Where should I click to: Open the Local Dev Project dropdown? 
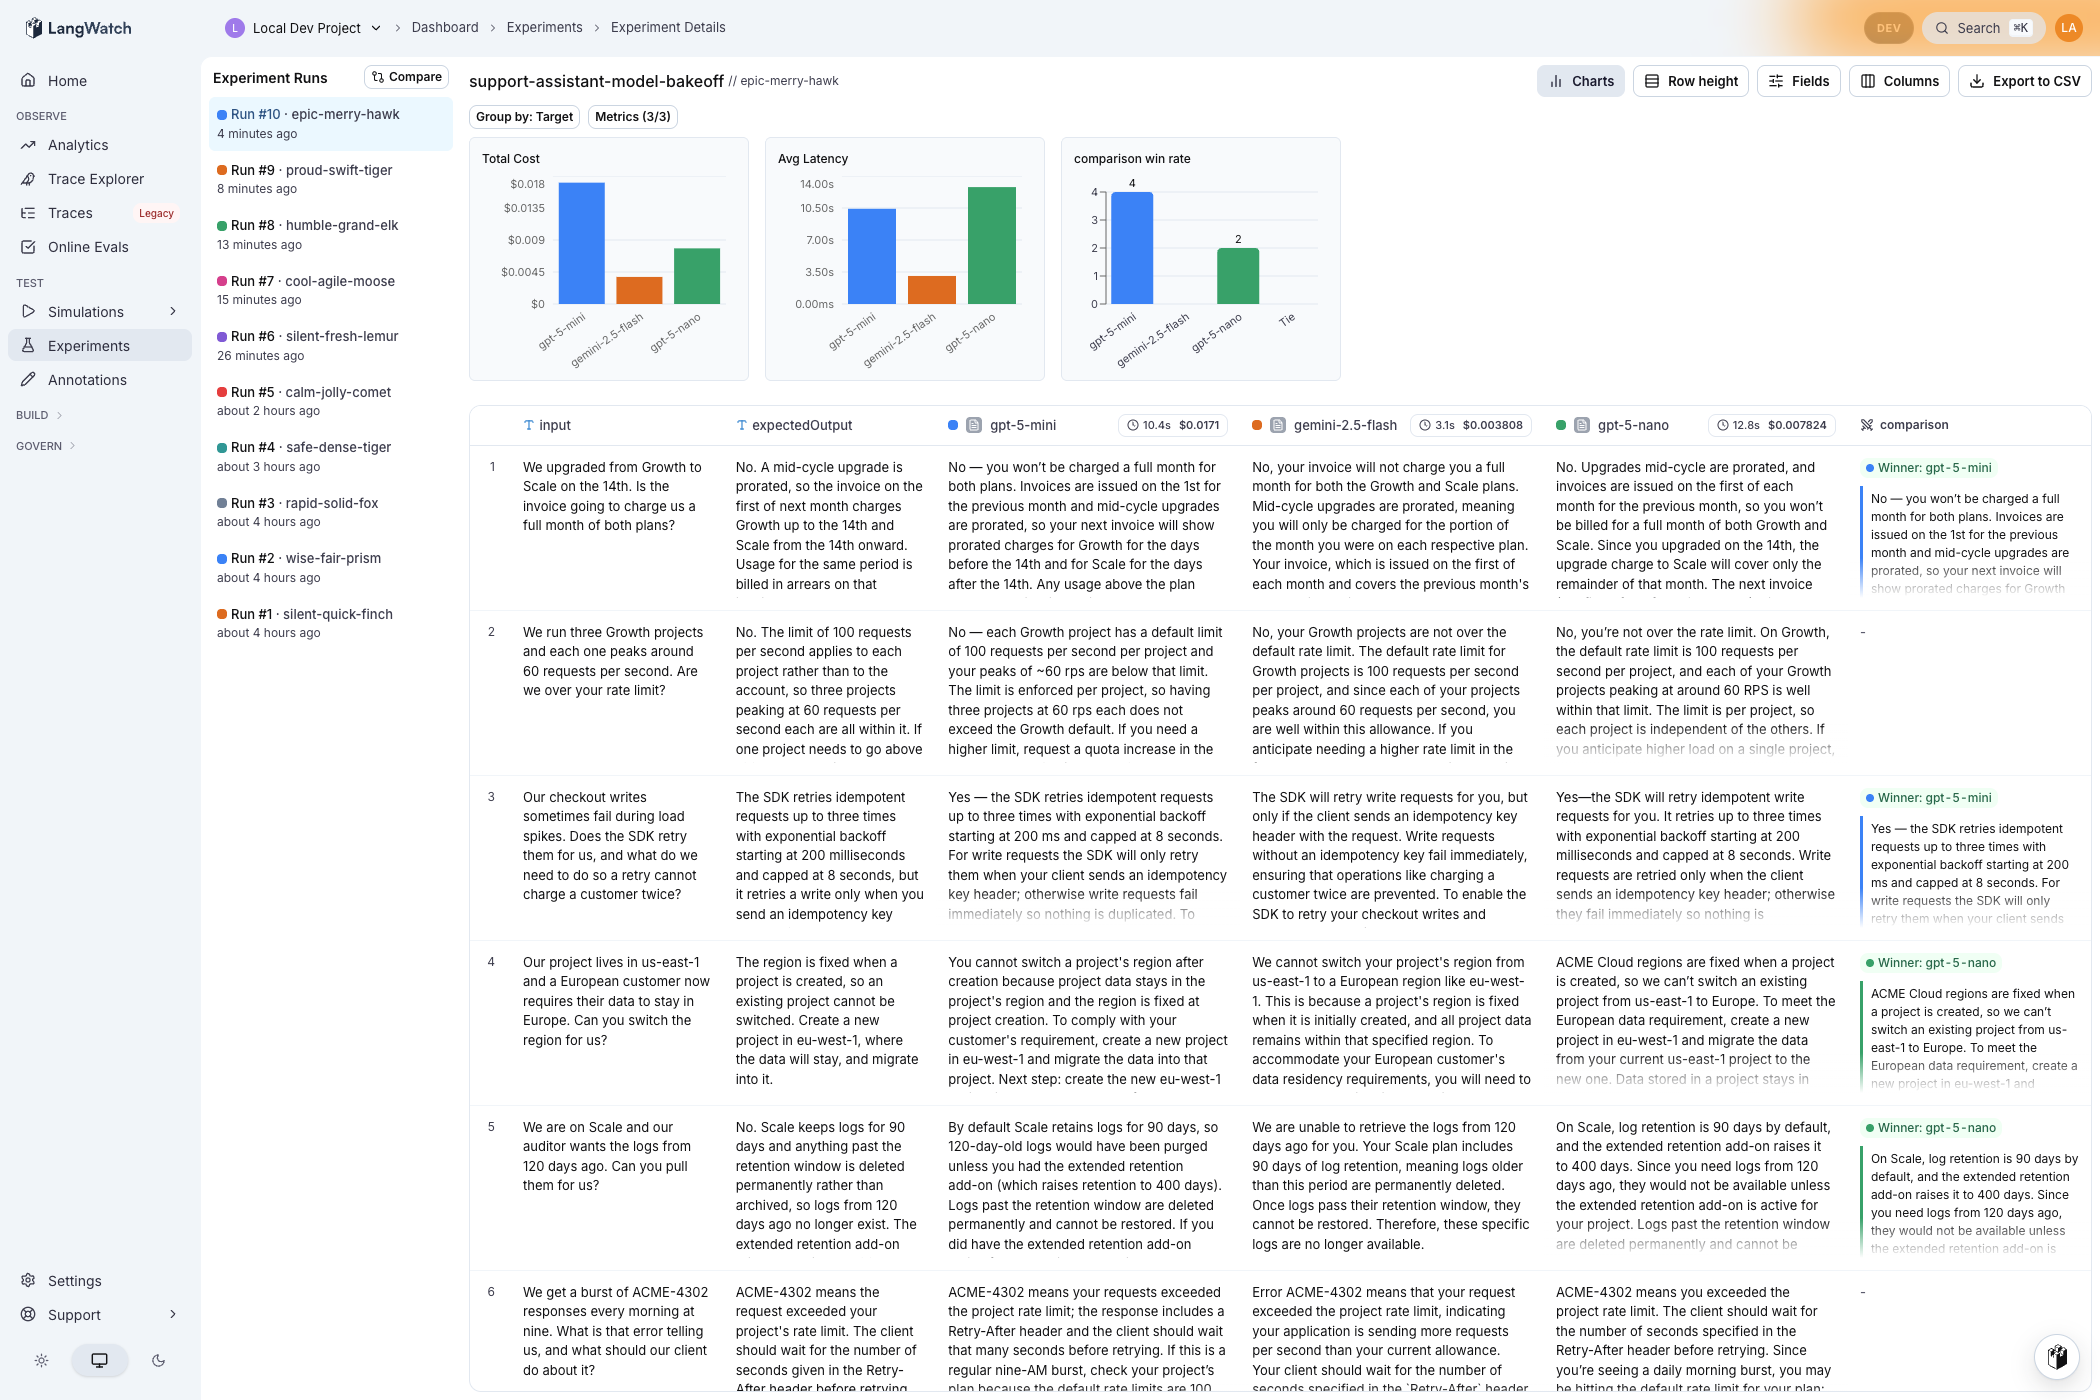click(304, 28)
